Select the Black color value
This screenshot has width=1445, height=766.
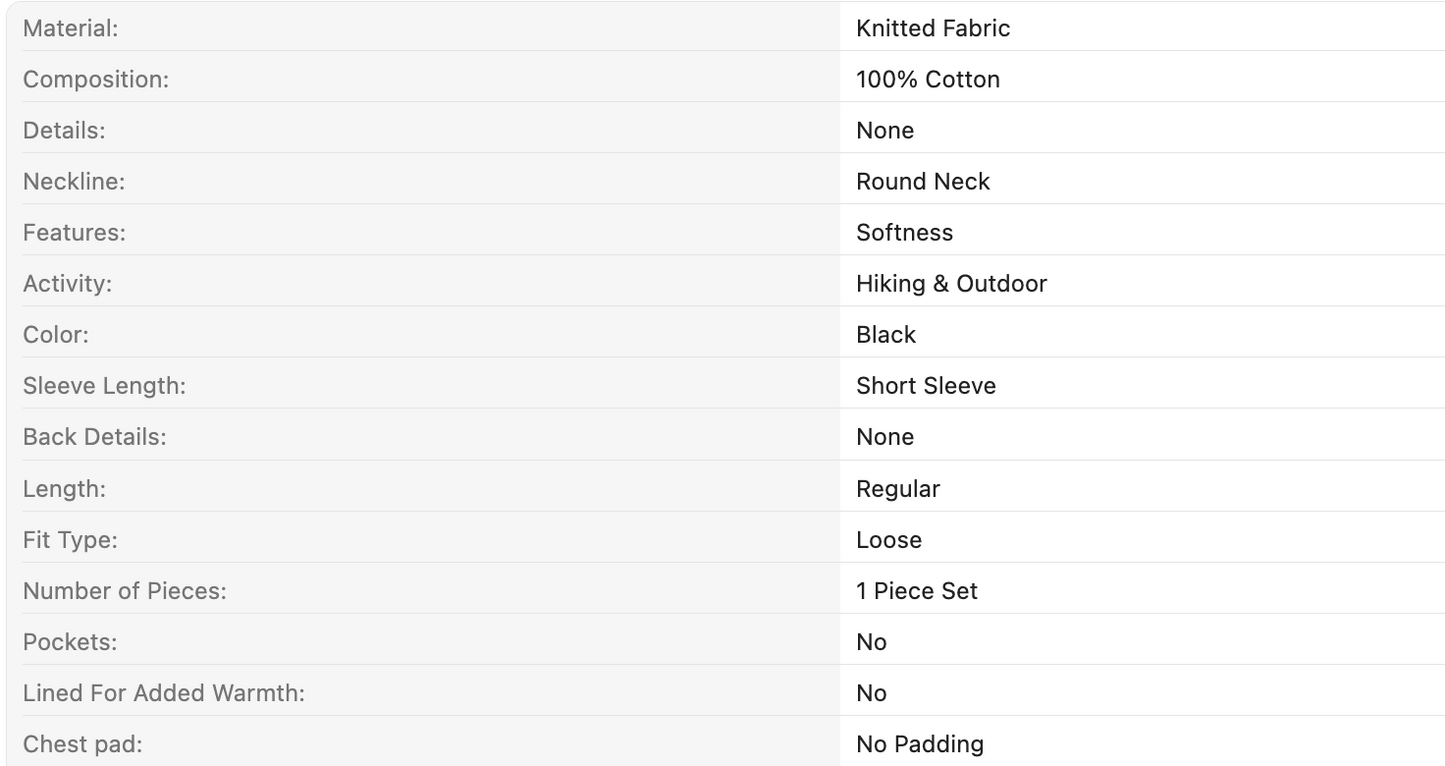point(886,334)
